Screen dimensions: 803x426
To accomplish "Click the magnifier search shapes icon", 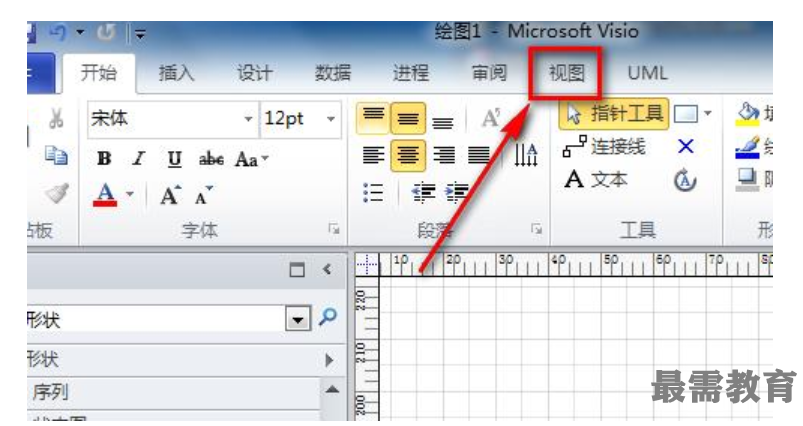I will point(328,317).
